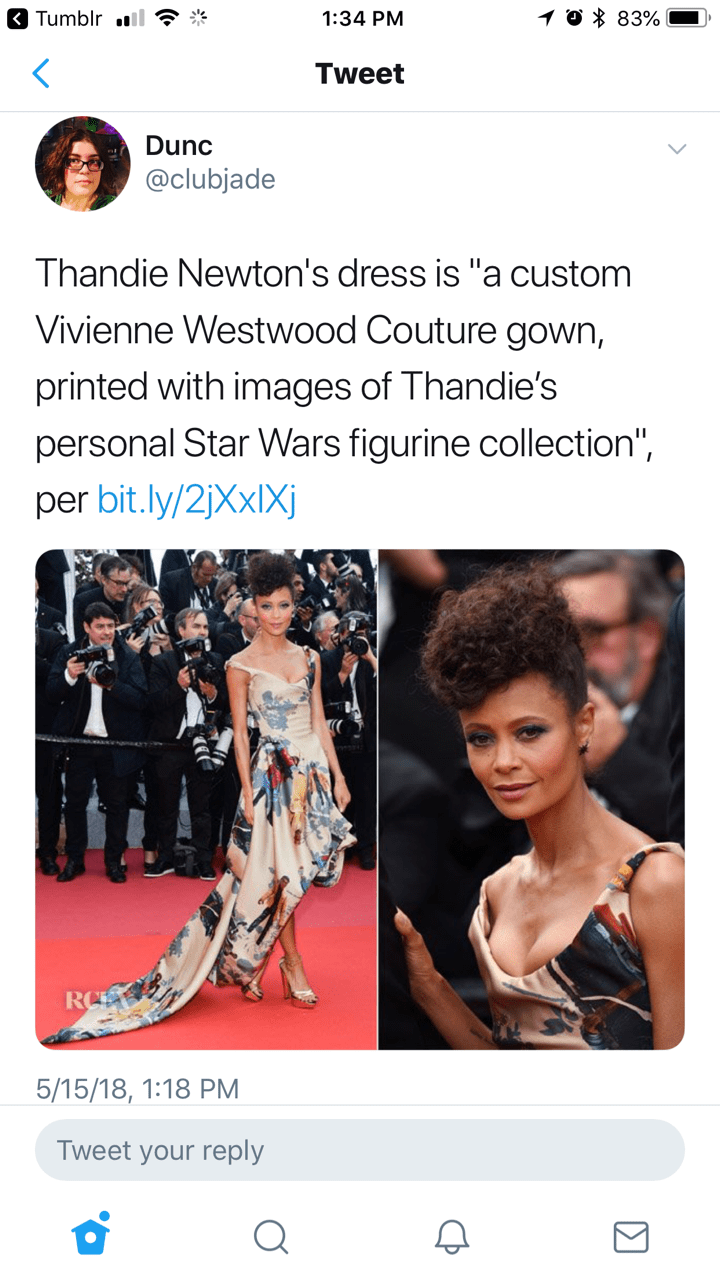Open the Home tab with notification dot
The width and height of the screenshot is (720, 1280).
[91, 1233]
